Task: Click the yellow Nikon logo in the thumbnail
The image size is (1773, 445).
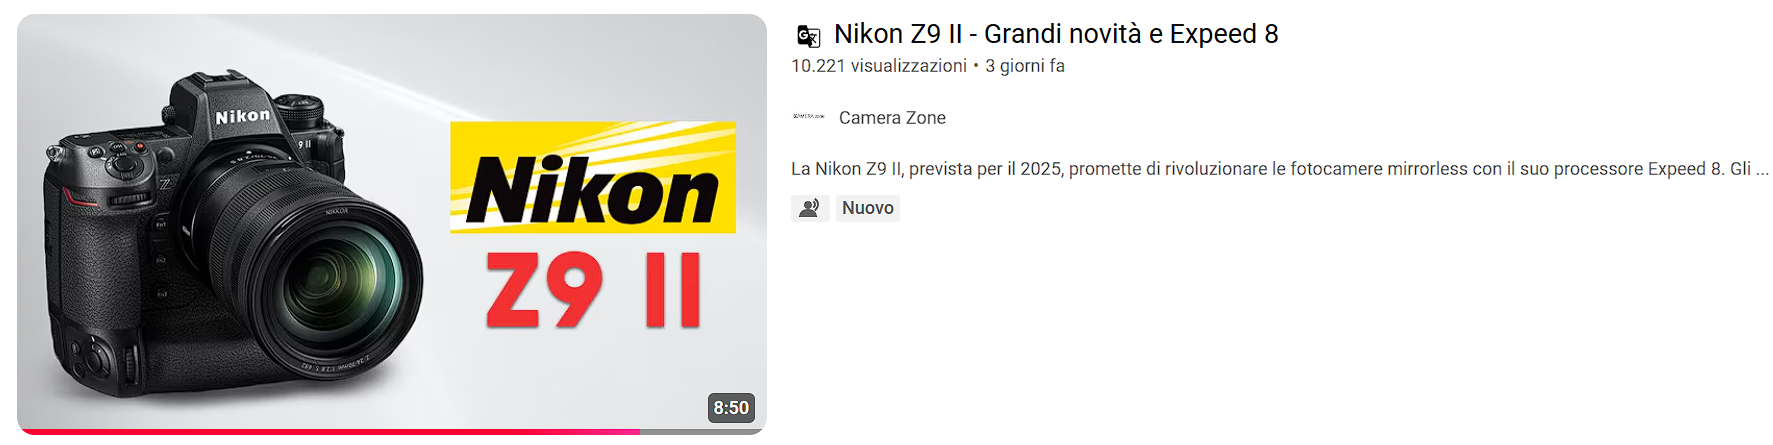Action: (x=593, y=177)
